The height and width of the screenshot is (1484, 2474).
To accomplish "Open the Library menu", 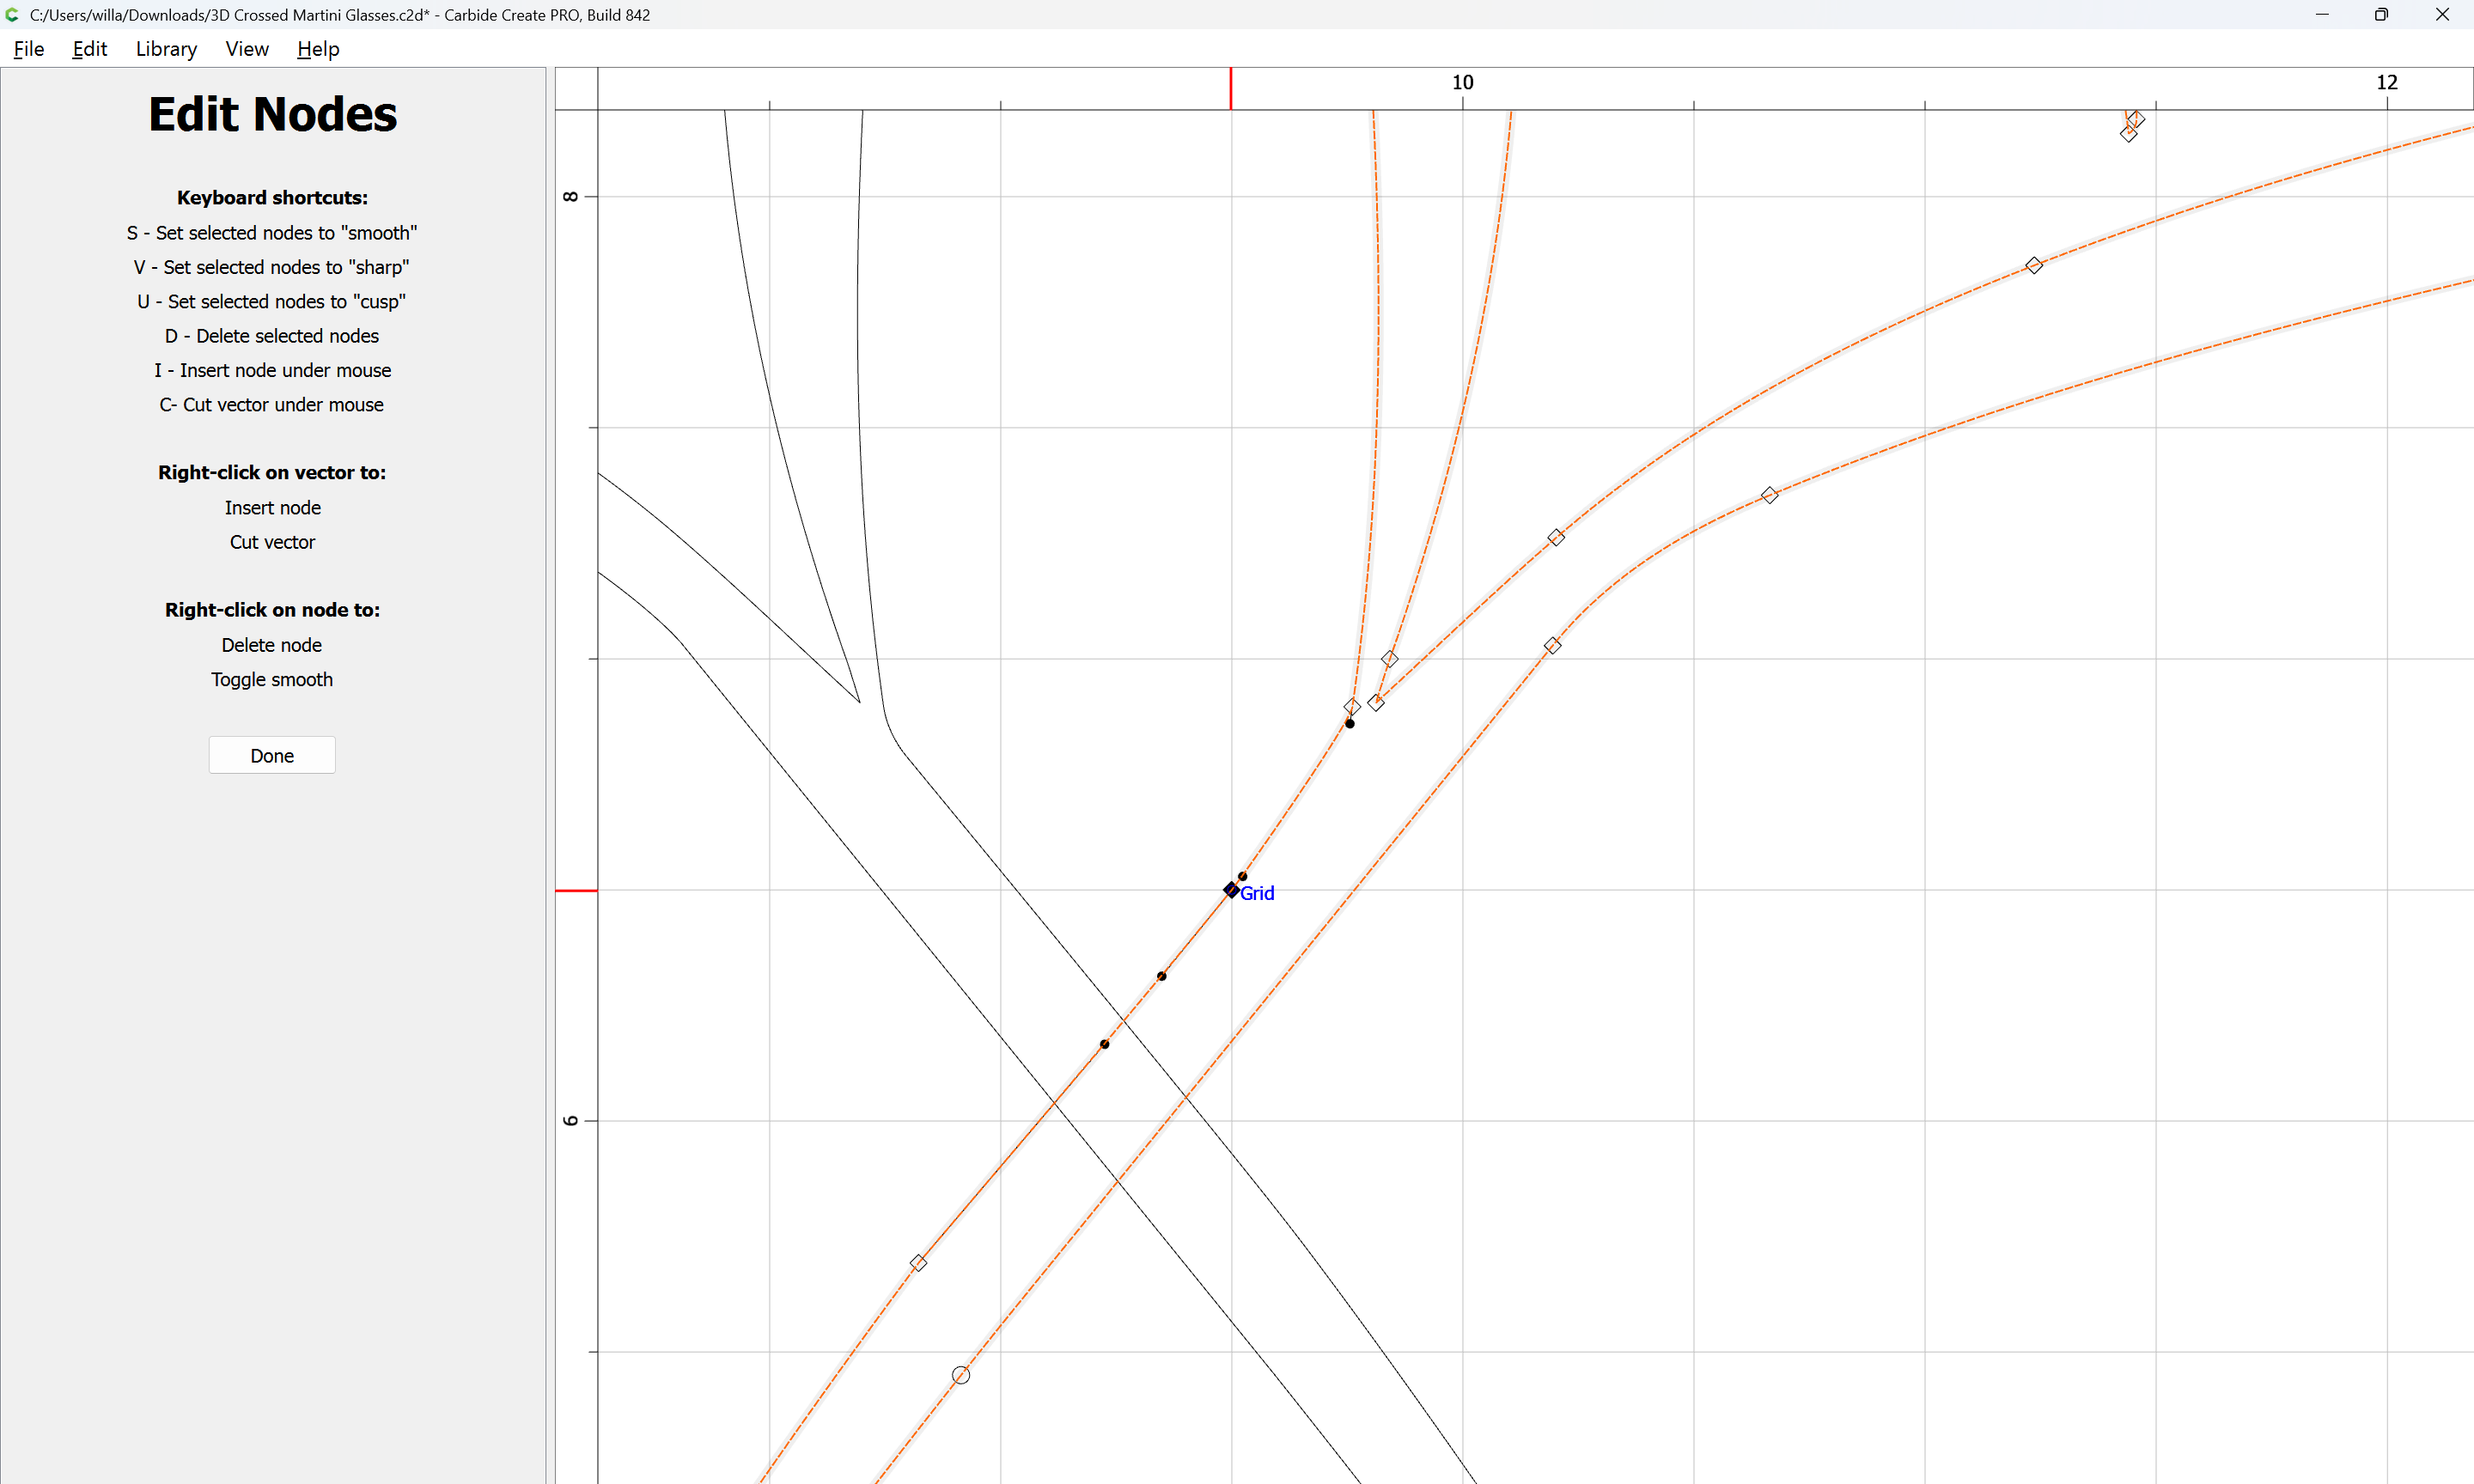I will pyautogui.click(x=166, y=49).
